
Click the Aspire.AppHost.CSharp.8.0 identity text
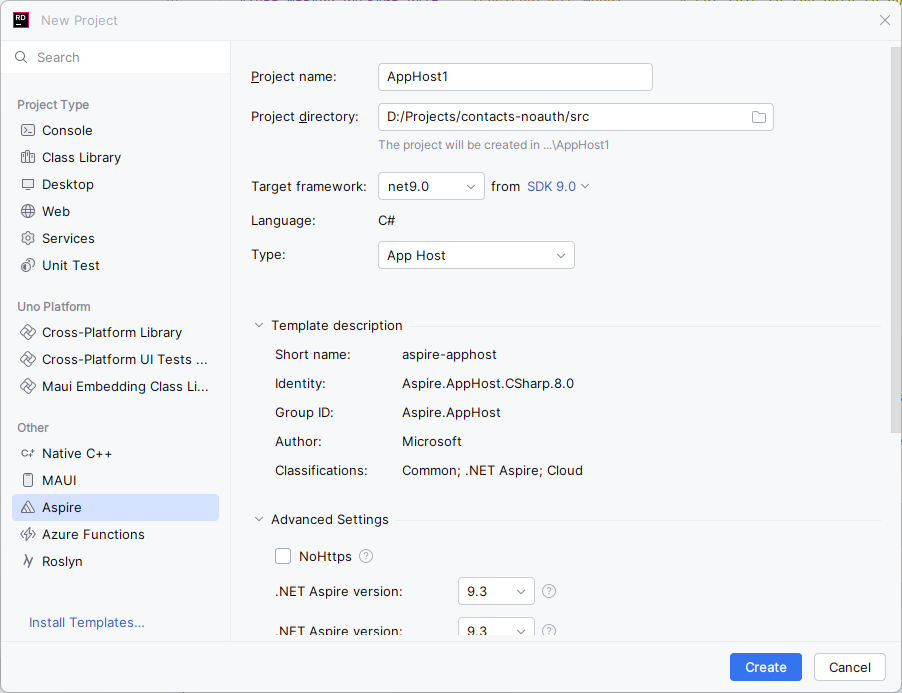[x=488, y=384]
